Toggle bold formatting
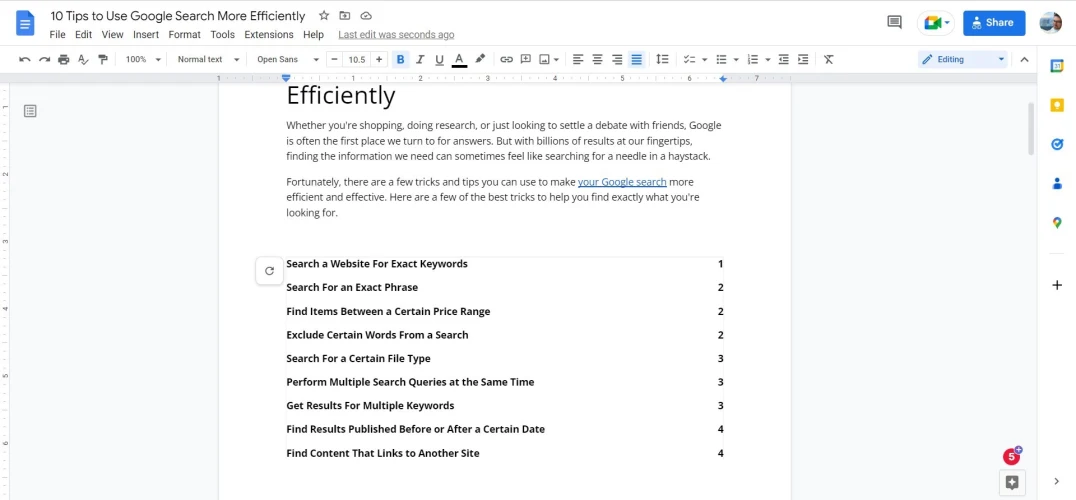This screenshot has width=1076, height=500. pyautogui.click(x=400, y=60)
